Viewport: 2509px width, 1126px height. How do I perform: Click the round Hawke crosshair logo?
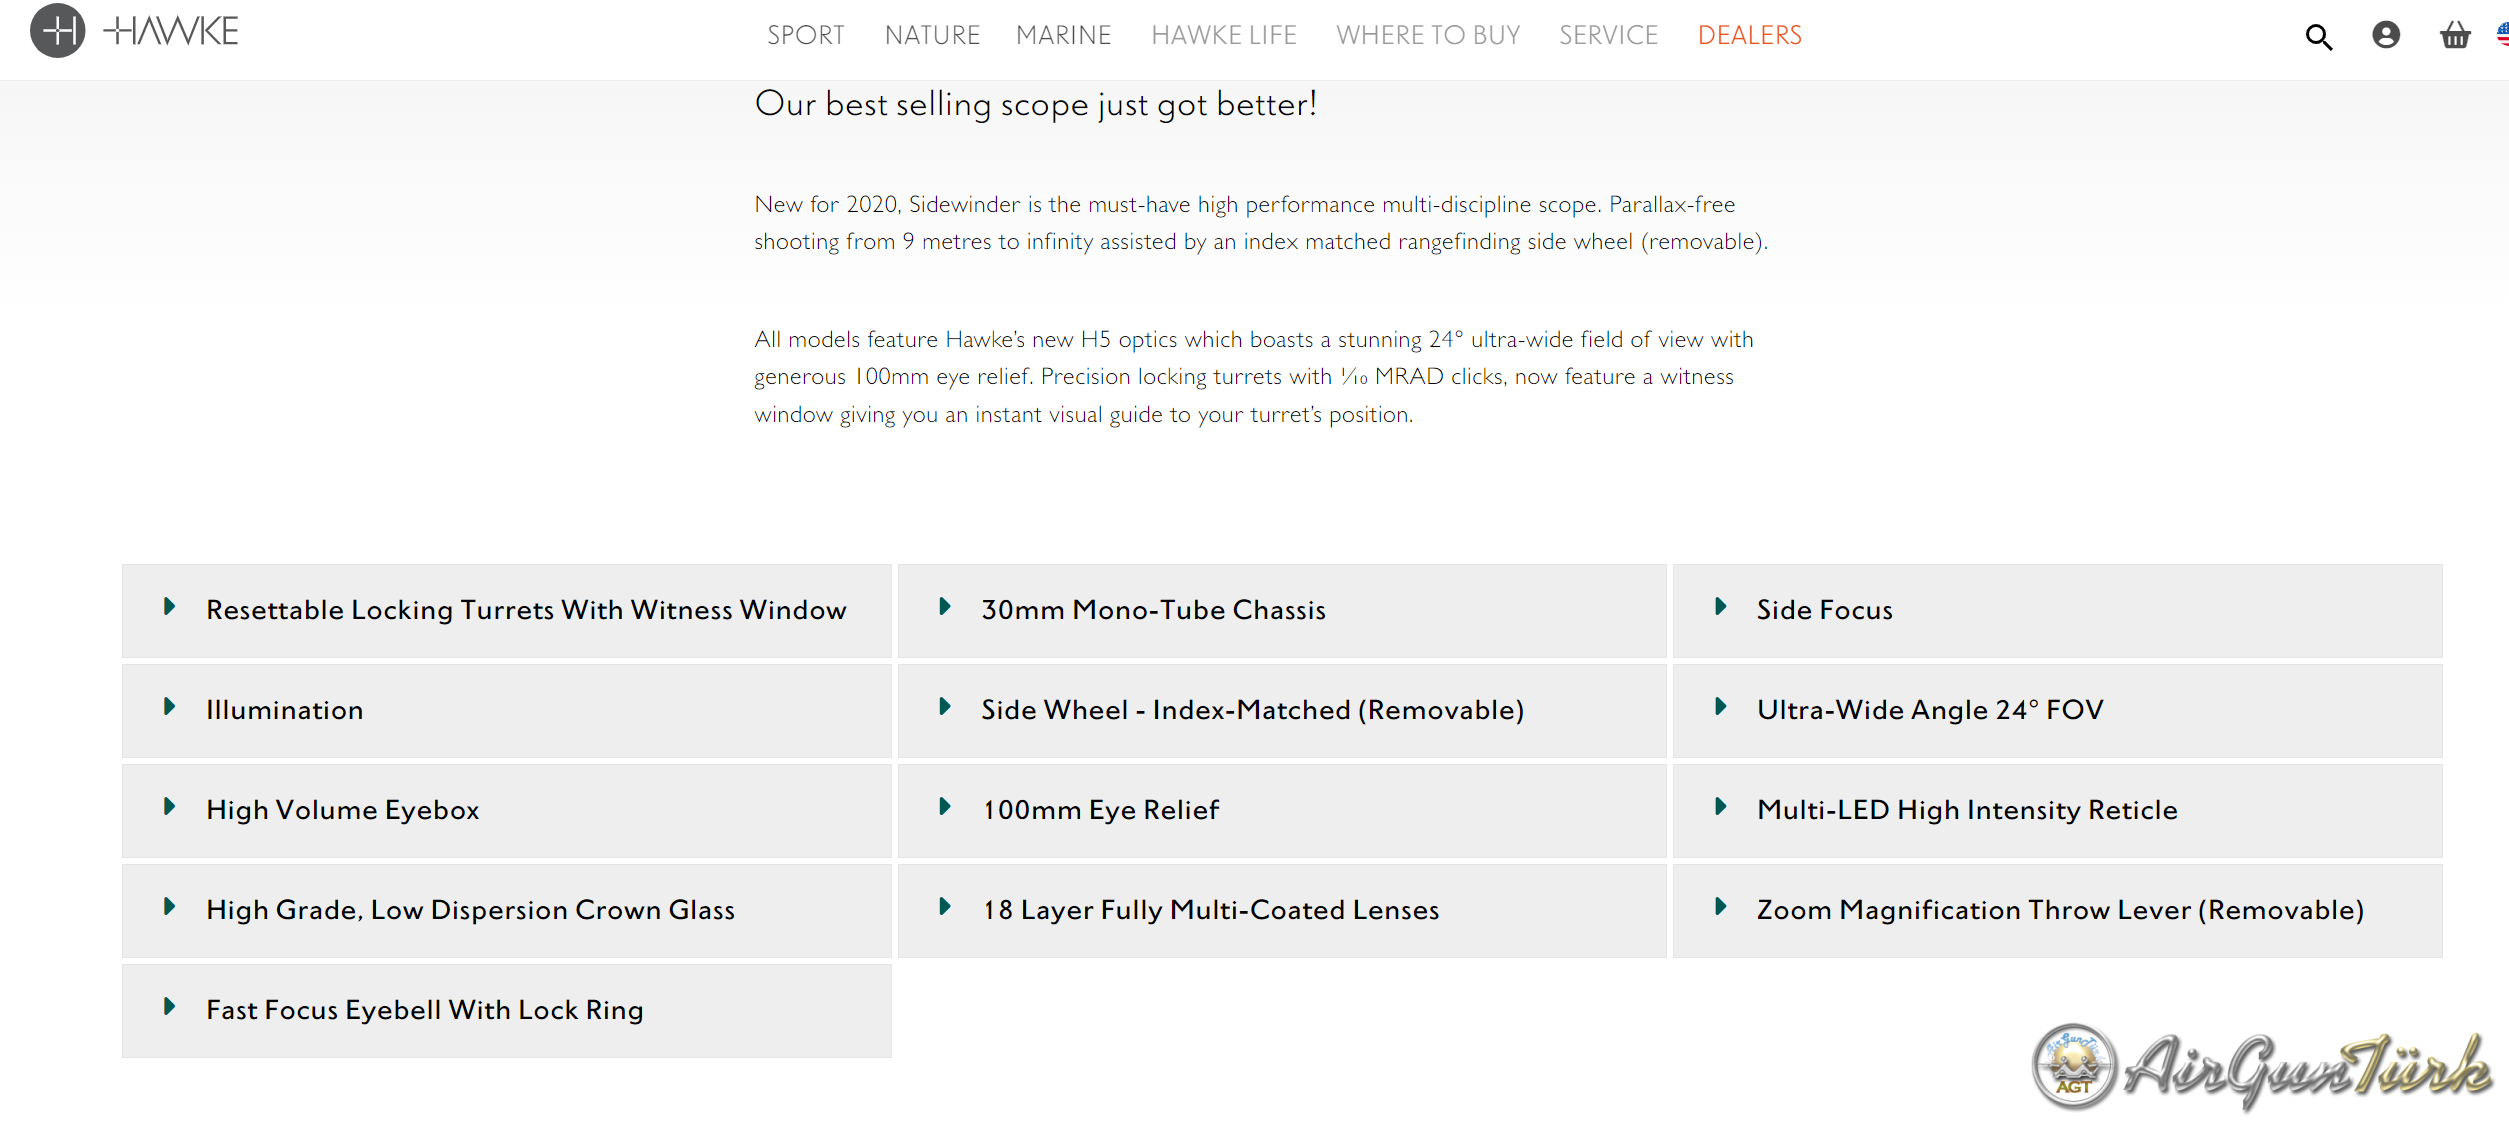coord(57,31)
